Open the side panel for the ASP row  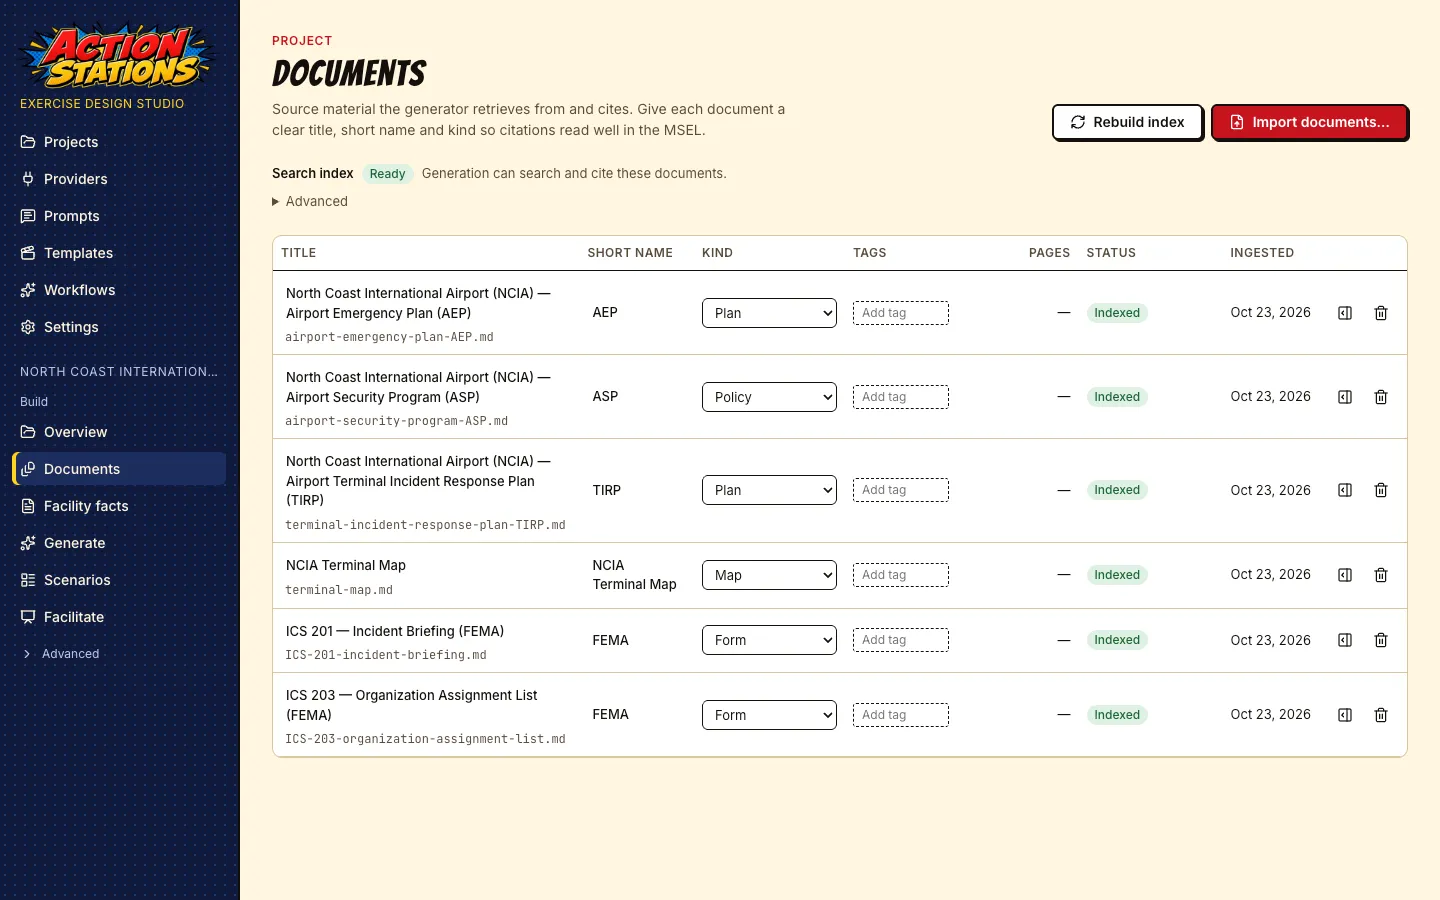[x=1345, y=397]
